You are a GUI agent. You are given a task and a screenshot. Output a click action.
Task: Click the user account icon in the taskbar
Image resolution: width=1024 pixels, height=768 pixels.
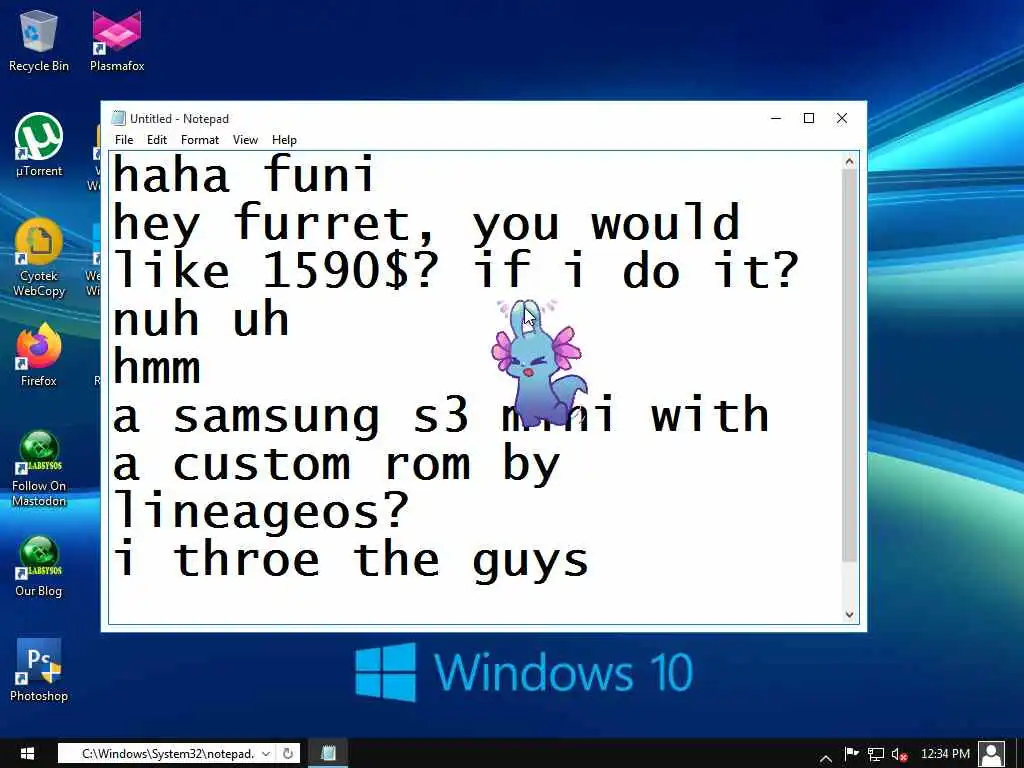(x=992, y=754)
